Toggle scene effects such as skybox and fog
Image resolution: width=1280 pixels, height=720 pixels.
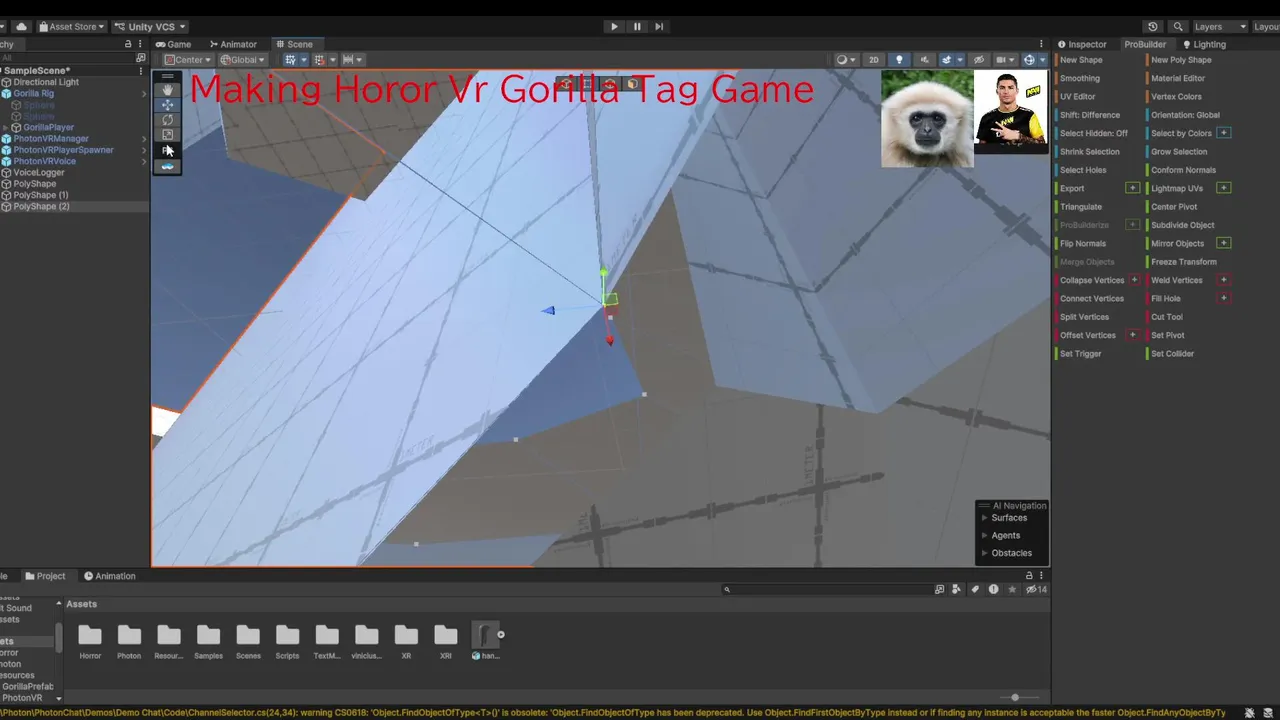[949, 60]
